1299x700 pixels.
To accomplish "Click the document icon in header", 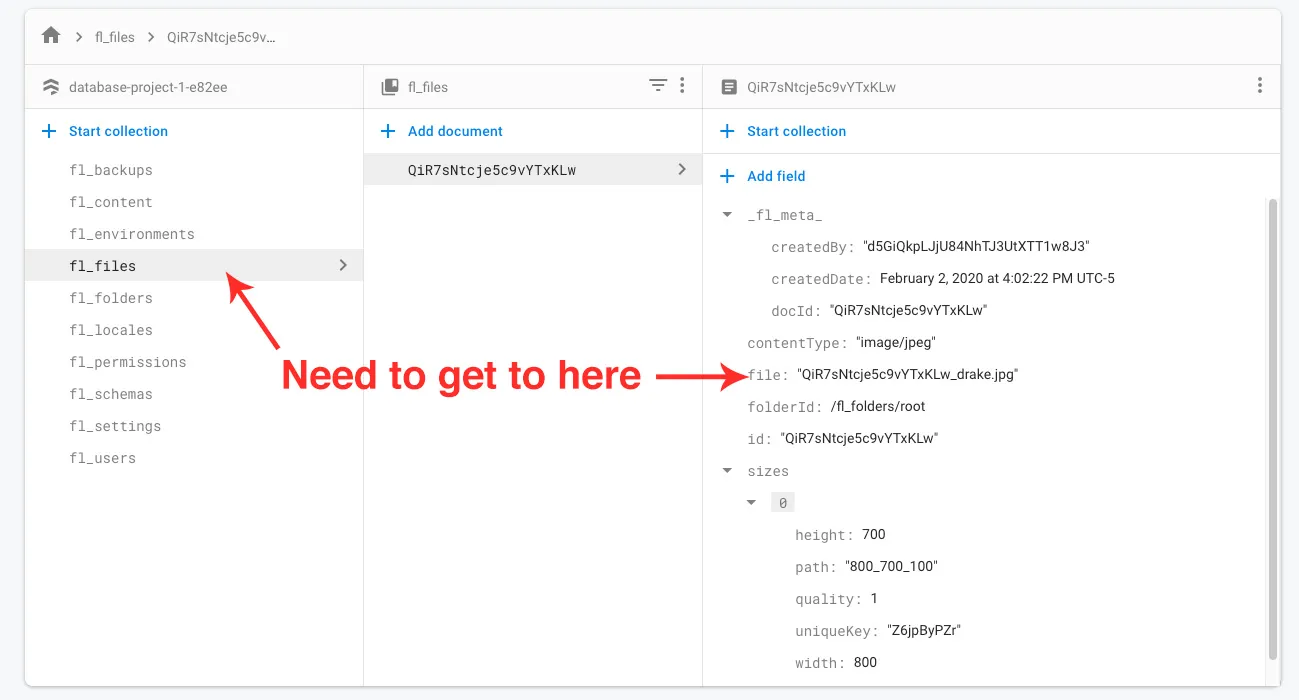I will click(x=729, y=87).
